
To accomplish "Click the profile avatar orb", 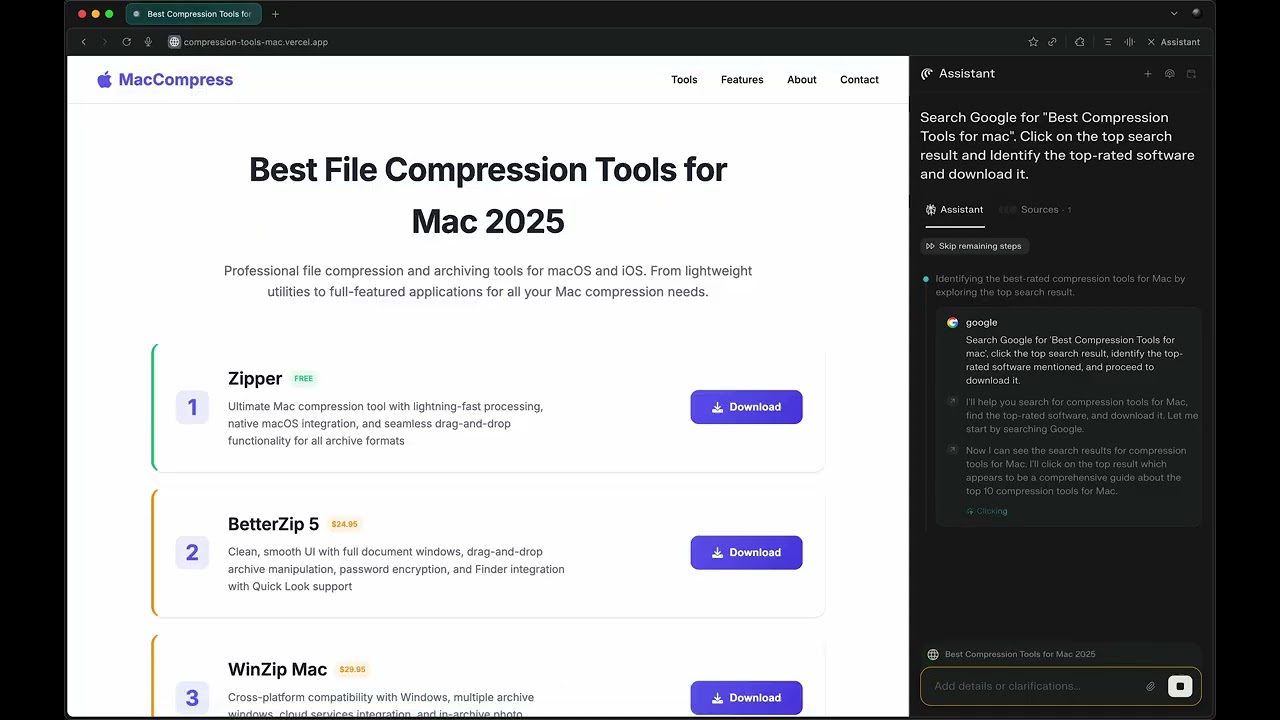I will (1197, 13).
